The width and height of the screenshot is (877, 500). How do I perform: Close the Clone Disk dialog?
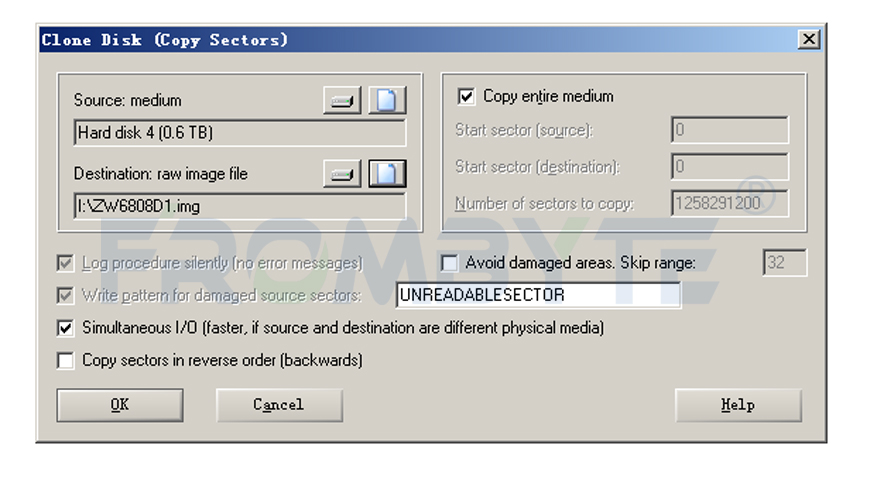[x=809, y=40]
